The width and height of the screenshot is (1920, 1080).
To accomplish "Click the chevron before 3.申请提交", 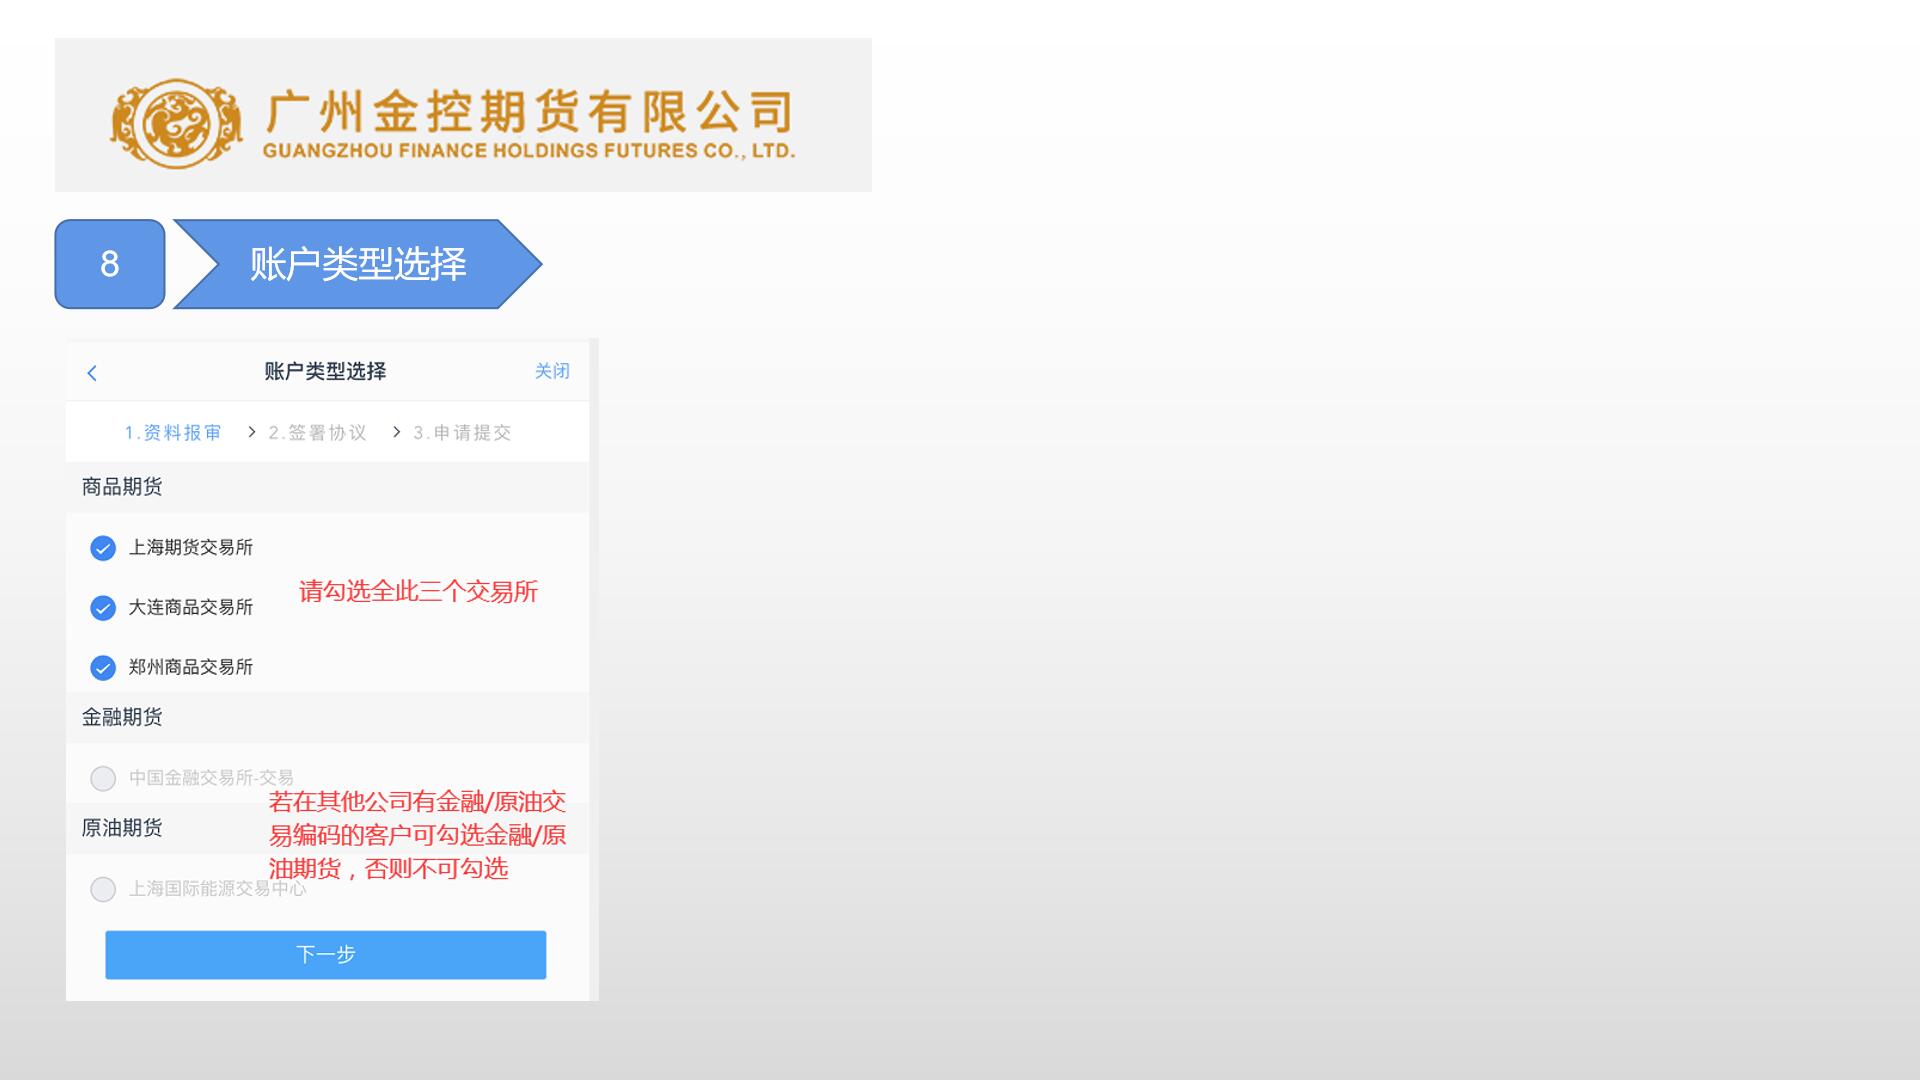I will pyautogui.click(x=397, y=432).
